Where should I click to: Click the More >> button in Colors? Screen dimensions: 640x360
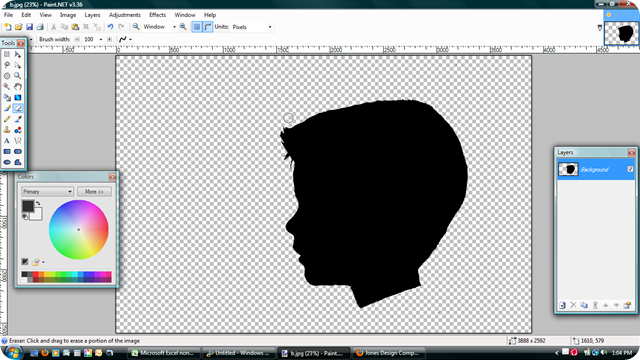[x=94, y=192]
